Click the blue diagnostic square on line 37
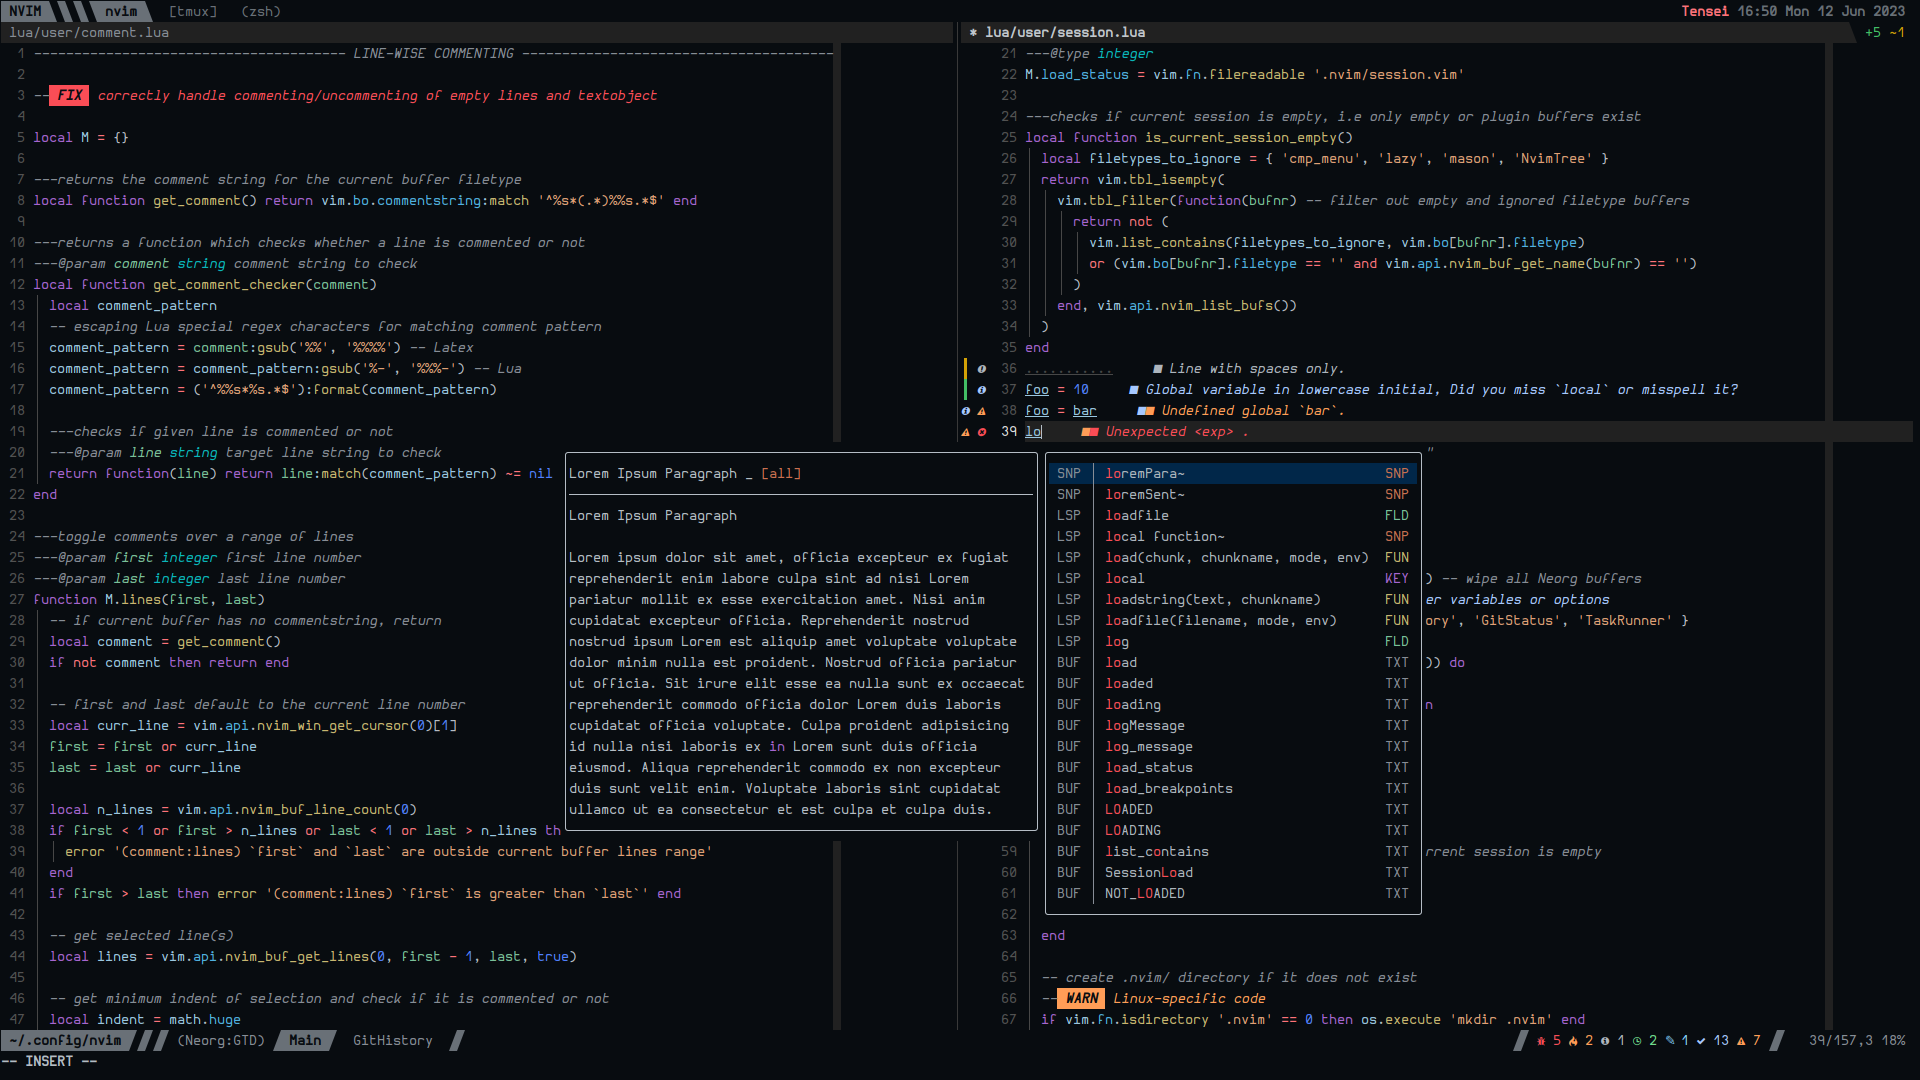 (x=1134, y=390)
